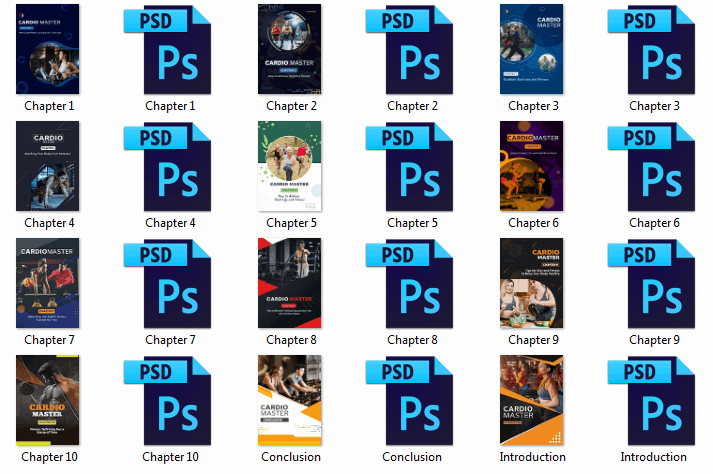This screenshot has width=713, height=474.
Task: Click the Chapter 7 PSD file icon
Action: [168, 284]
